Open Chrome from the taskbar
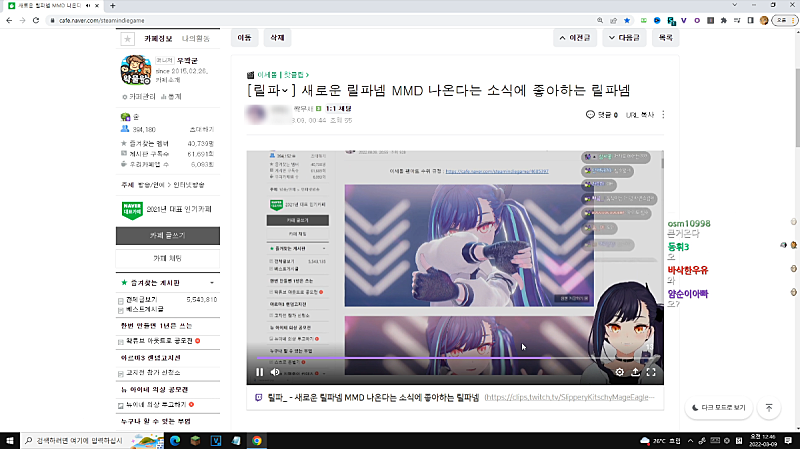 click(x=257, y=440)
